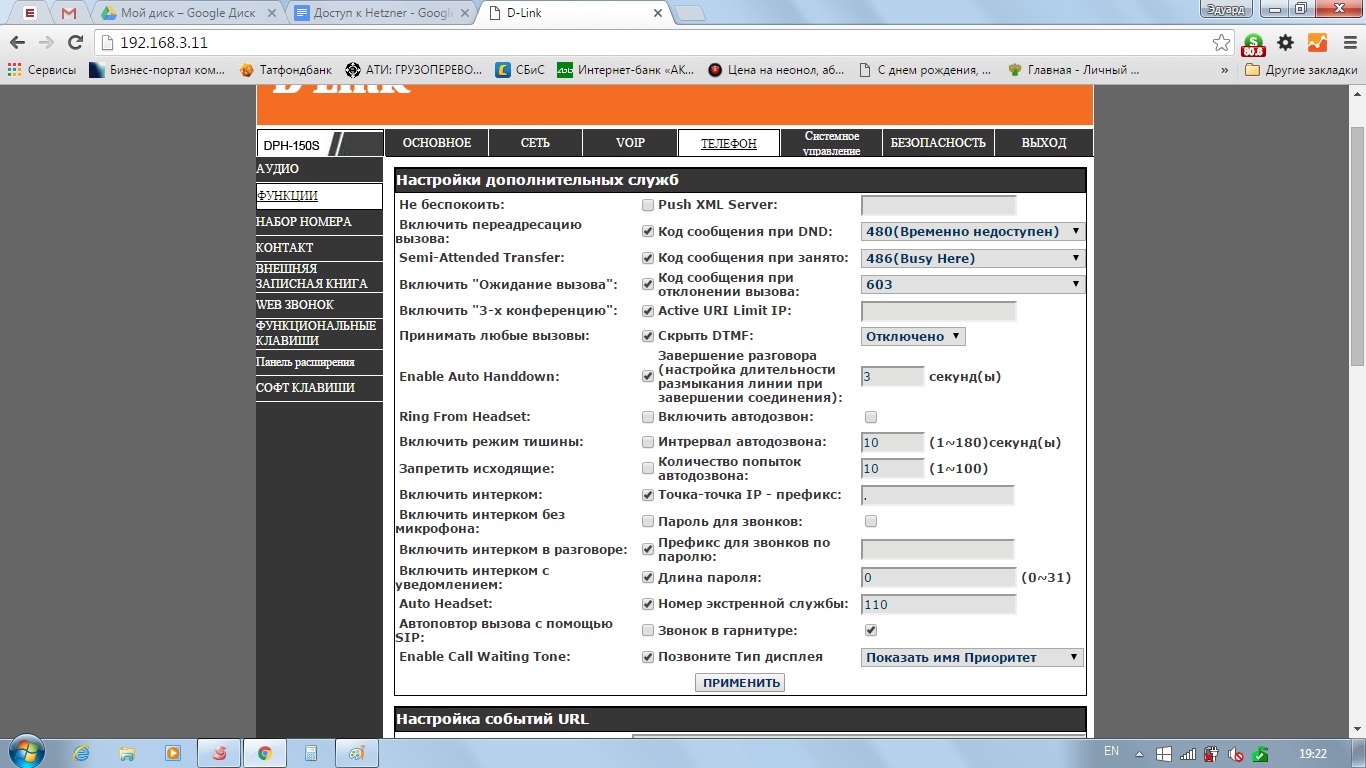The image size is (1366, 768).
Task: Open the КОНТАКТ sidebar page
Action: [x=319, y=248]
